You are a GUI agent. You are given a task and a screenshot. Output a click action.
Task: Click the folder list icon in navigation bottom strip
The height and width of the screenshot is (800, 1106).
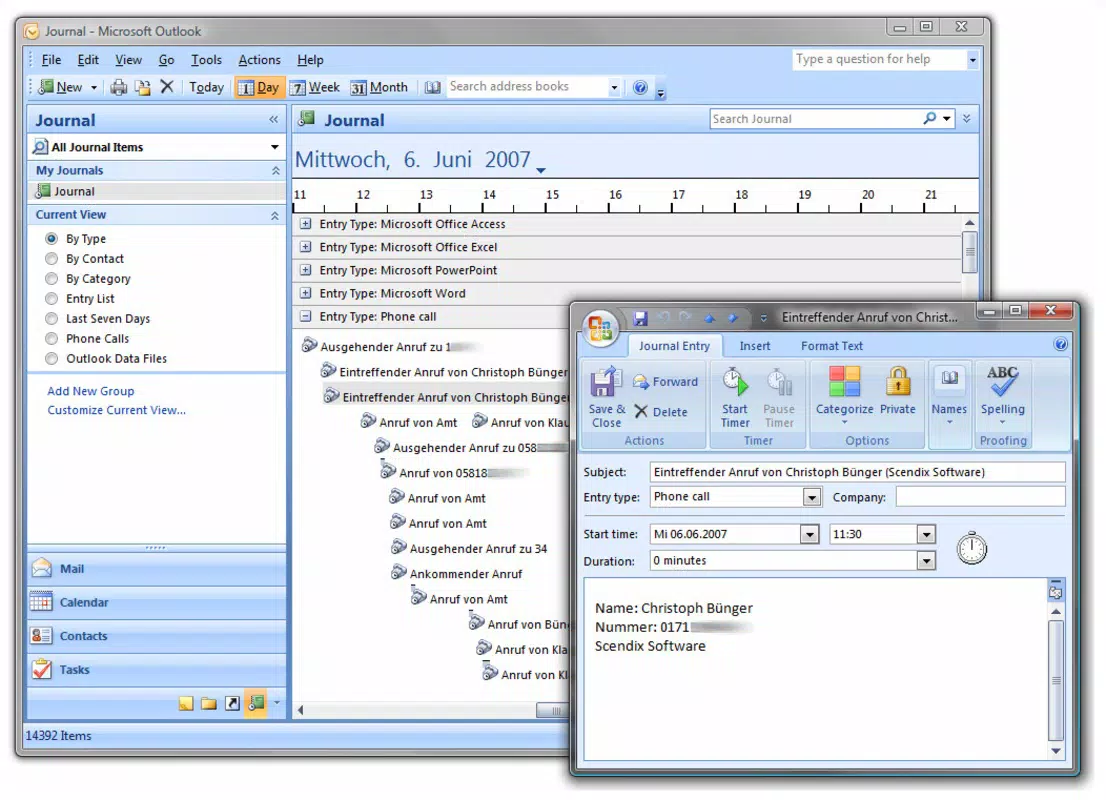[x=209, y=703]
